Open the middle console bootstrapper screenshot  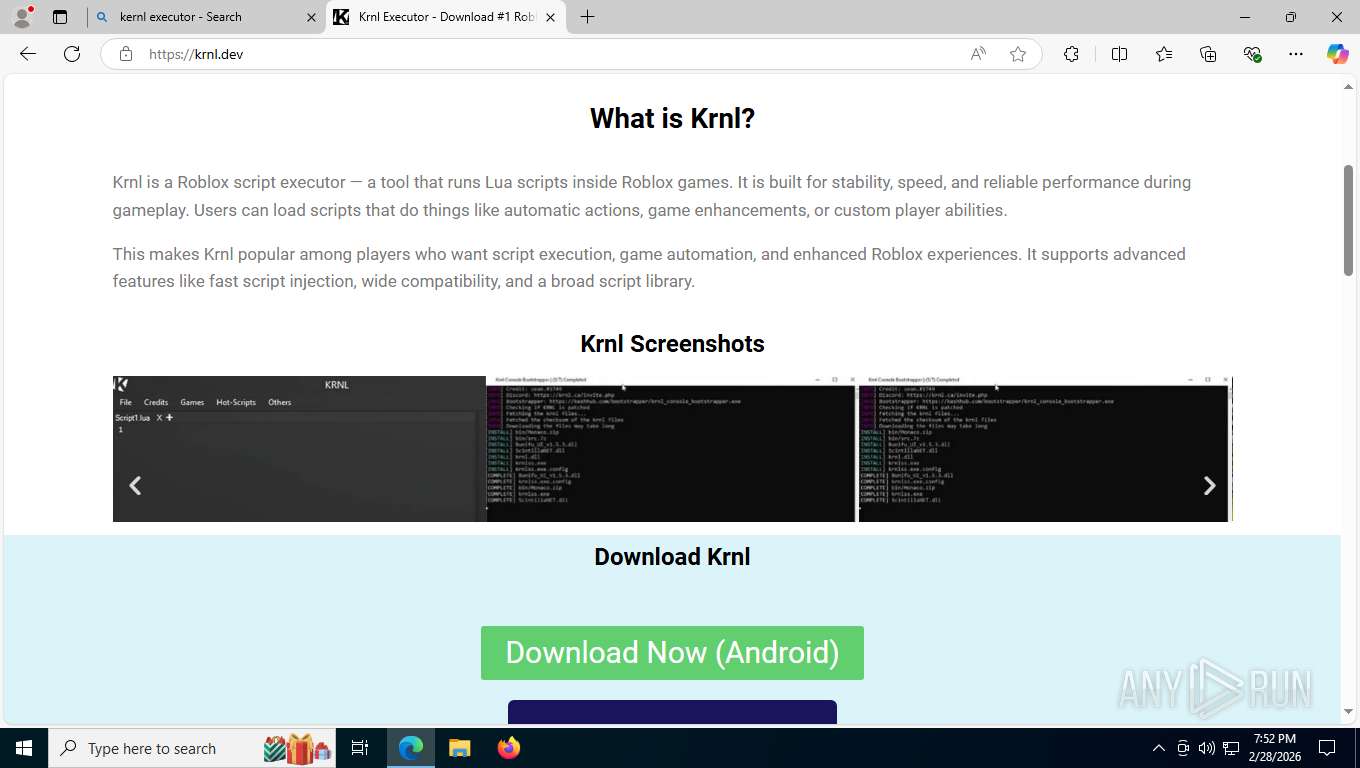click(x=670, y=449)
